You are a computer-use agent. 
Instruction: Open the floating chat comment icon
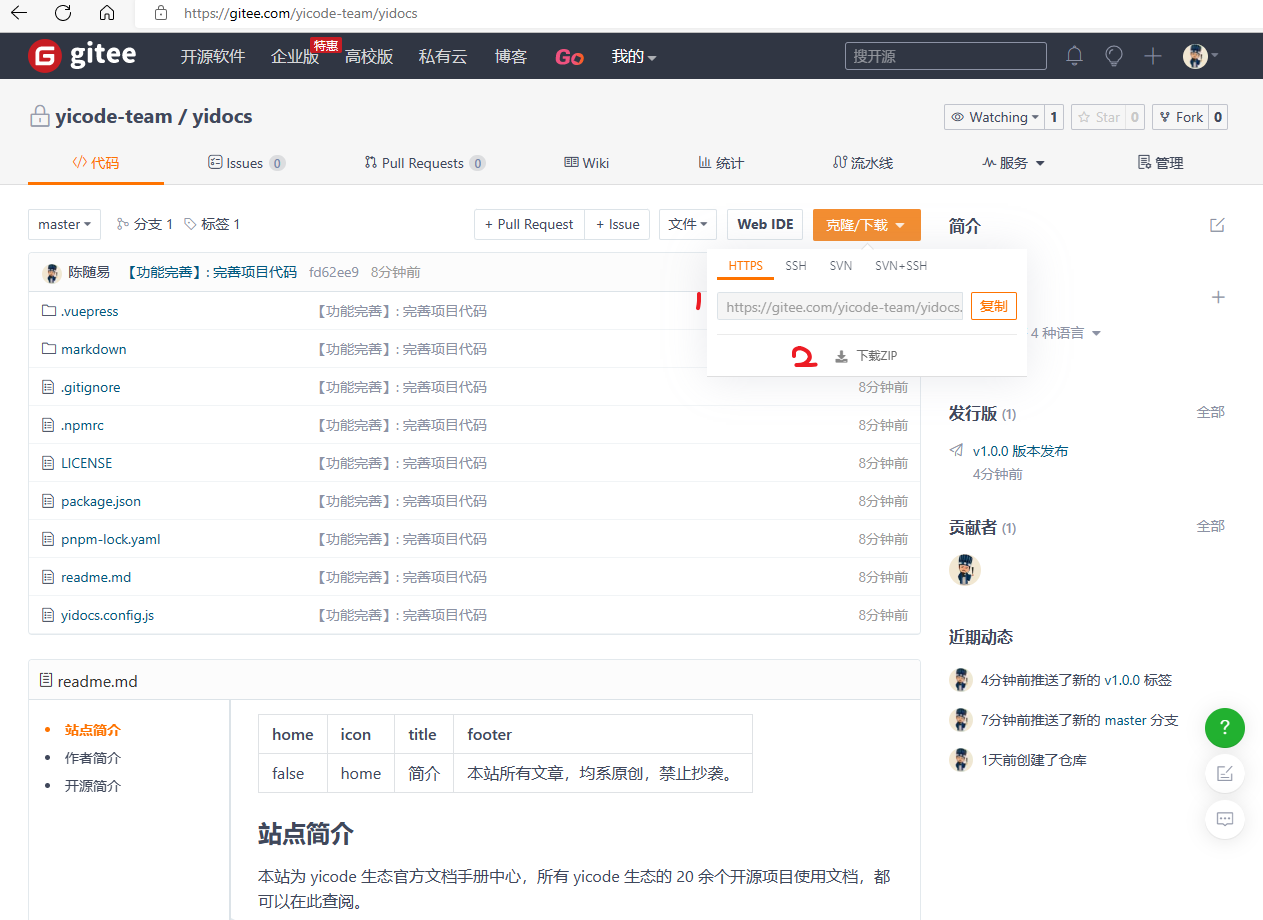(1225, 819)
